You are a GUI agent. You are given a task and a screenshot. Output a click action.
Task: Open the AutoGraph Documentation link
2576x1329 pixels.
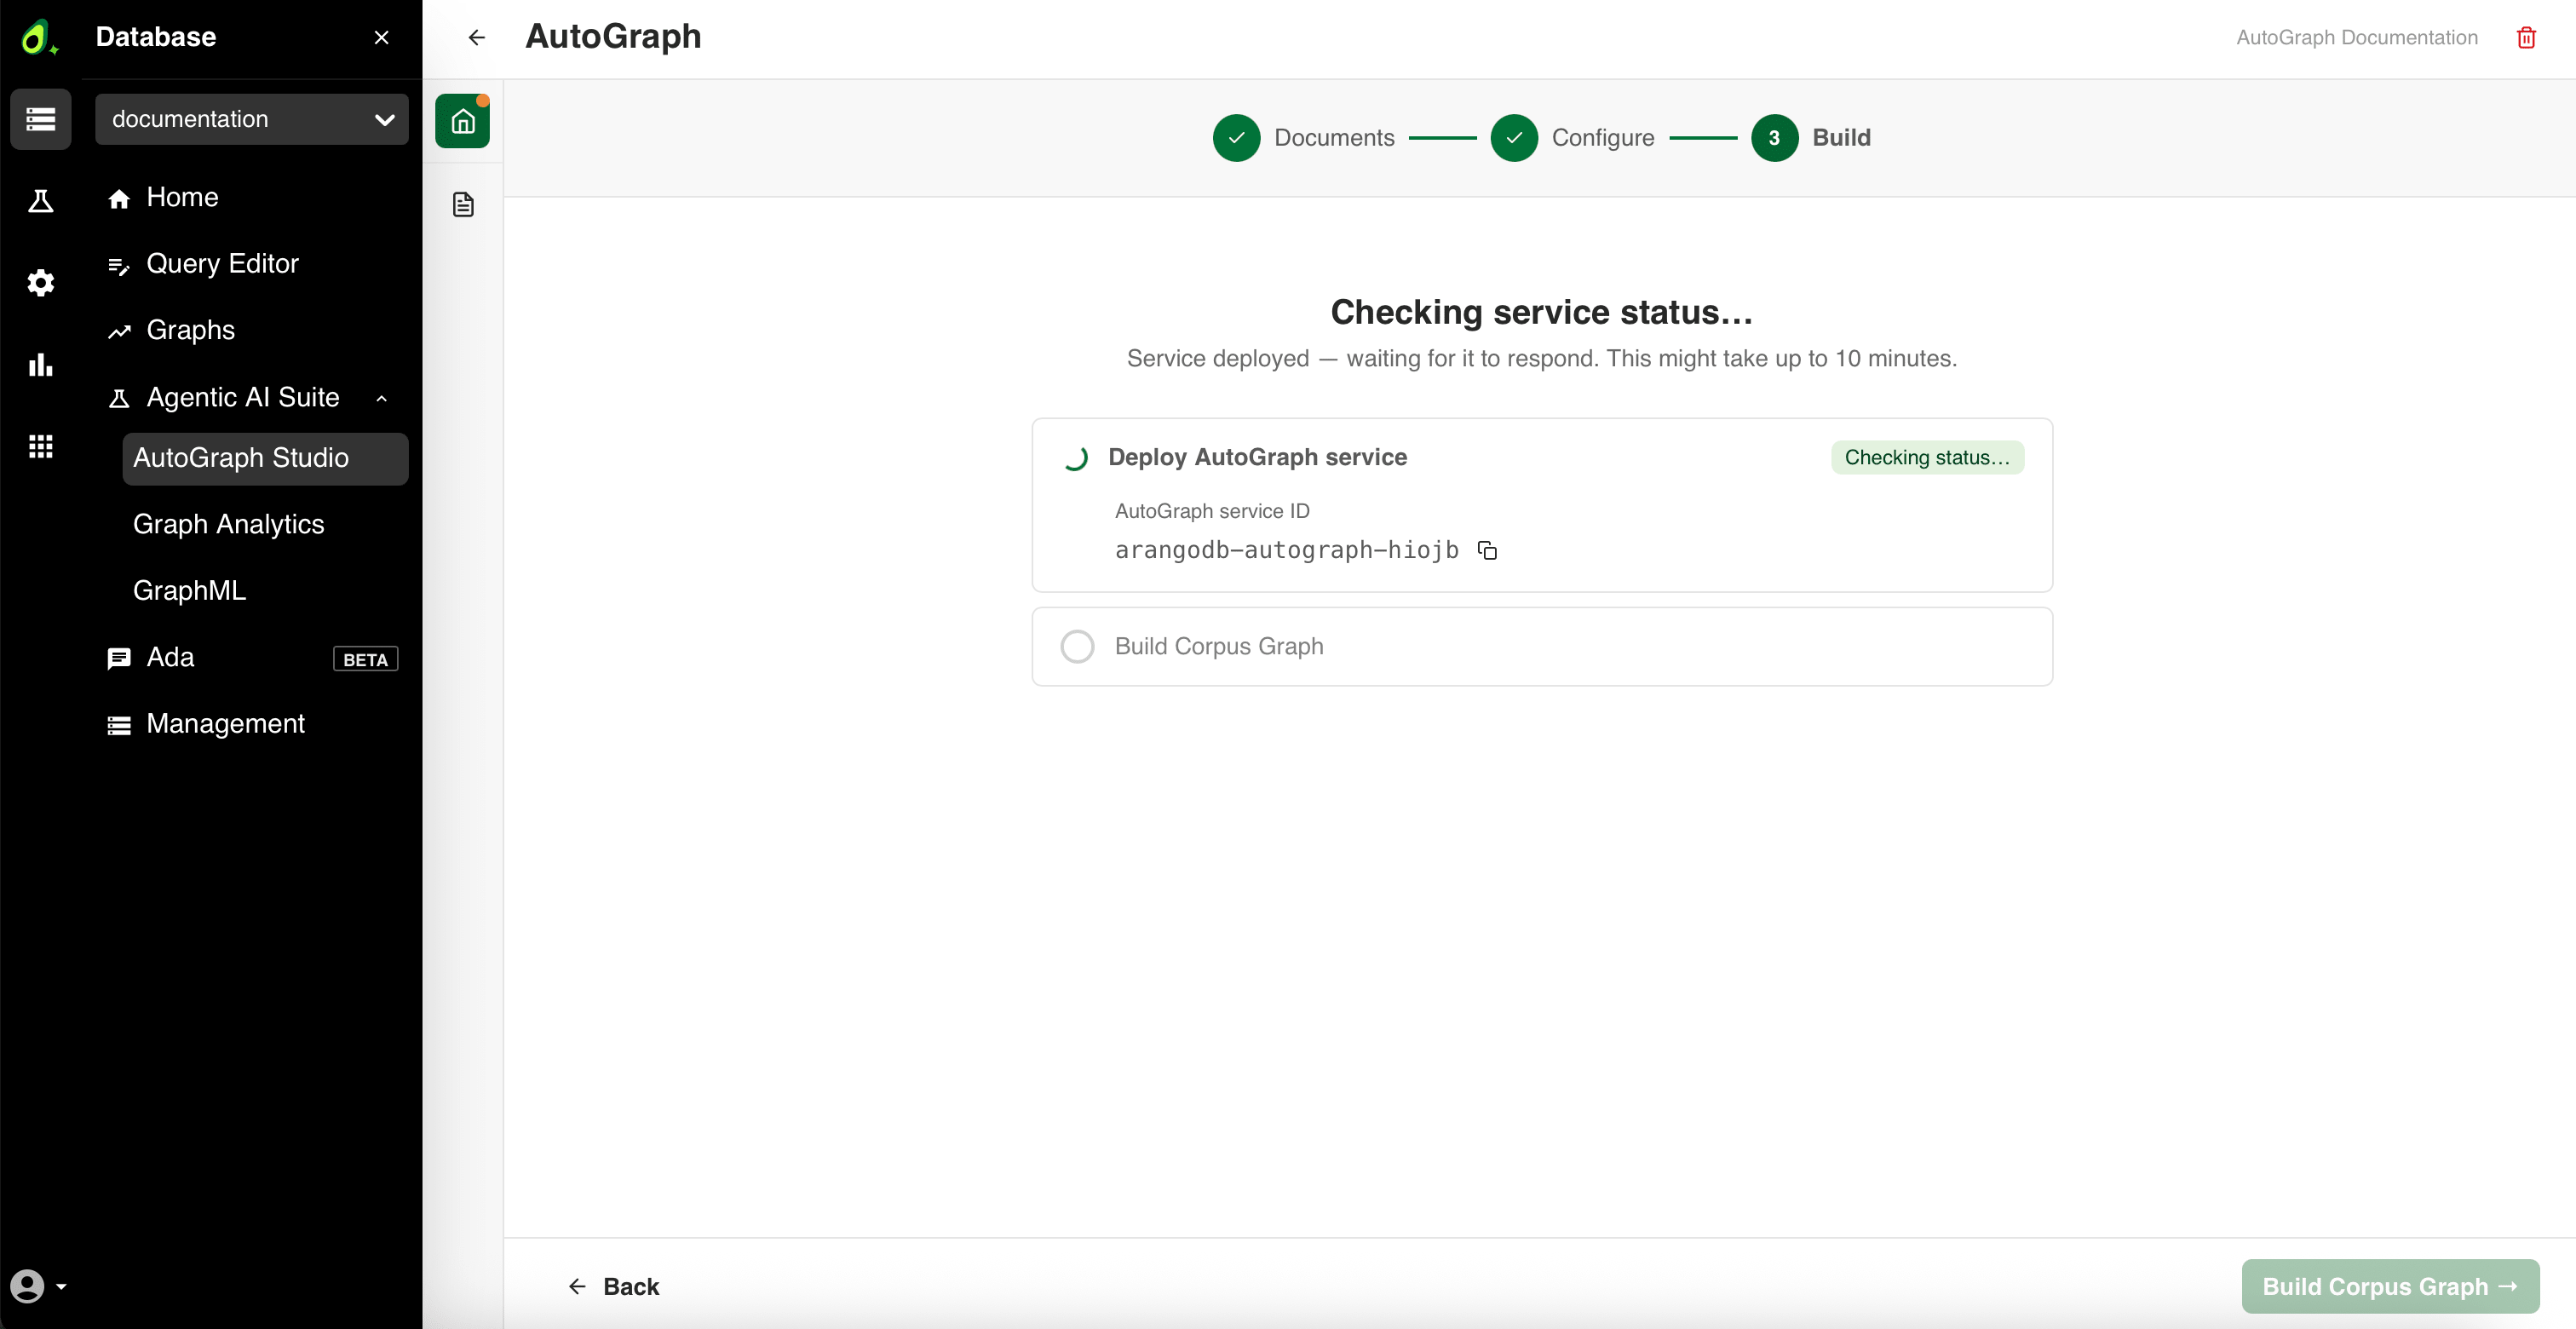coord(2357,38)
